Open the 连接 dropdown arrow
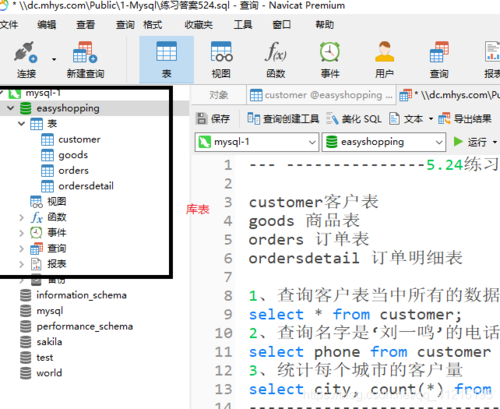Image resolution: width=500 pixels, height=409 pixels. 54,59
